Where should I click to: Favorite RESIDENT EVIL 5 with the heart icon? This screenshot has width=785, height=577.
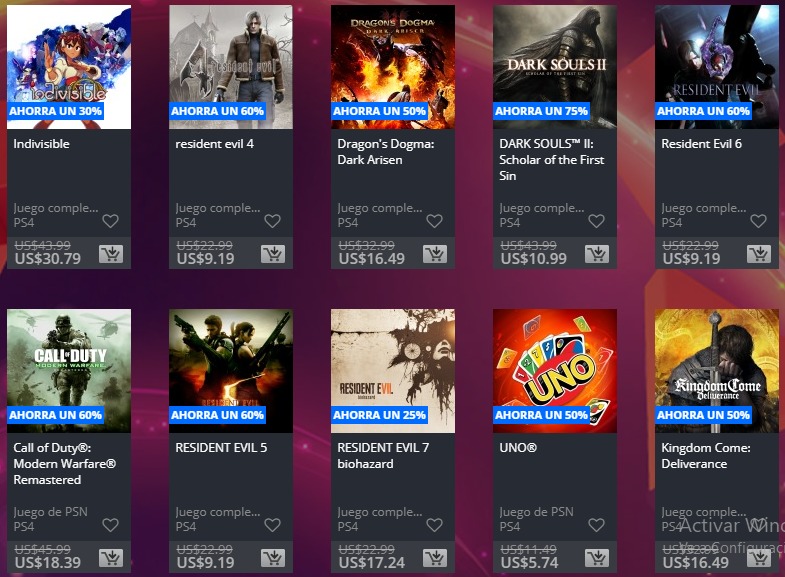(x=272, y=524)
